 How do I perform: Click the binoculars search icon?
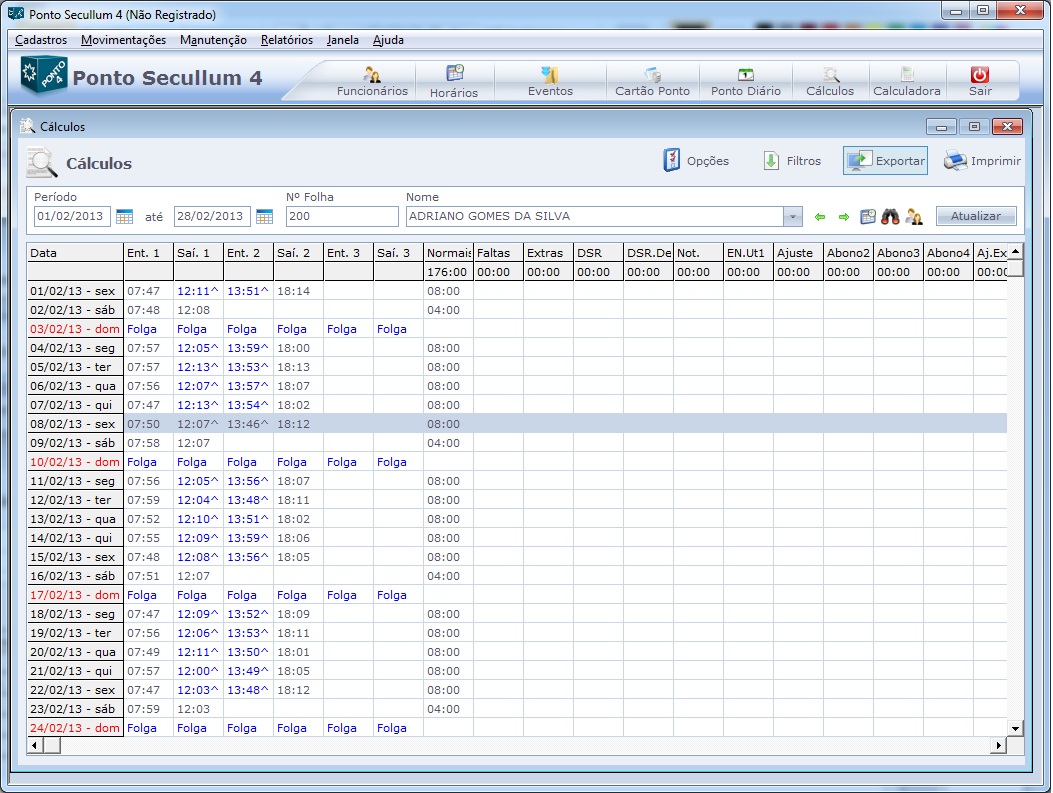890,216
